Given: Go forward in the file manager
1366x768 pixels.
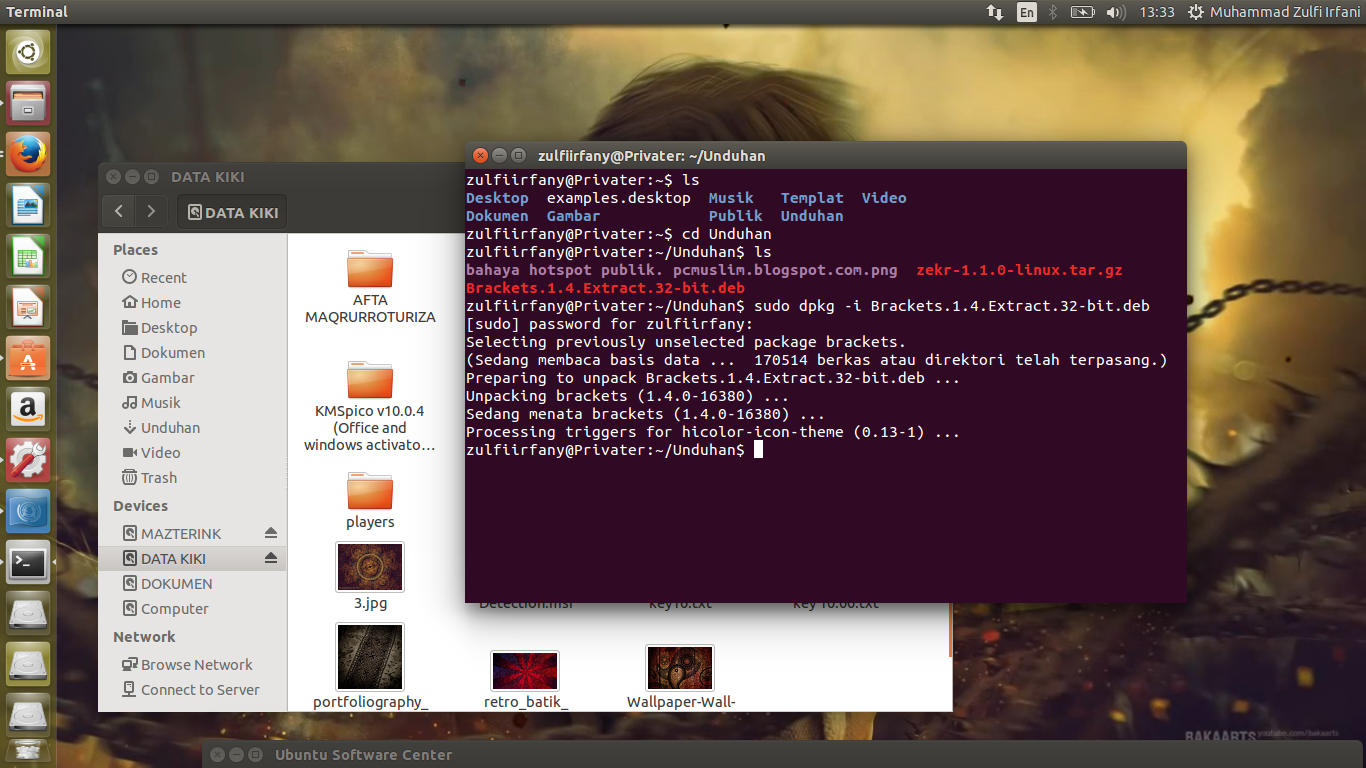Looking at the screenshot, I should [151, 211].
